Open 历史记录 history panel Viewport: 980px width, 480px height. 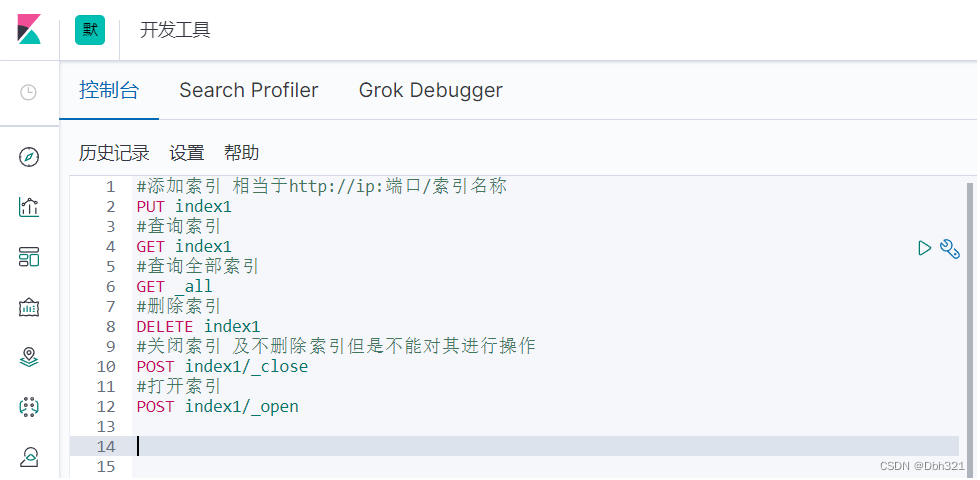click(x=114, y=153)
